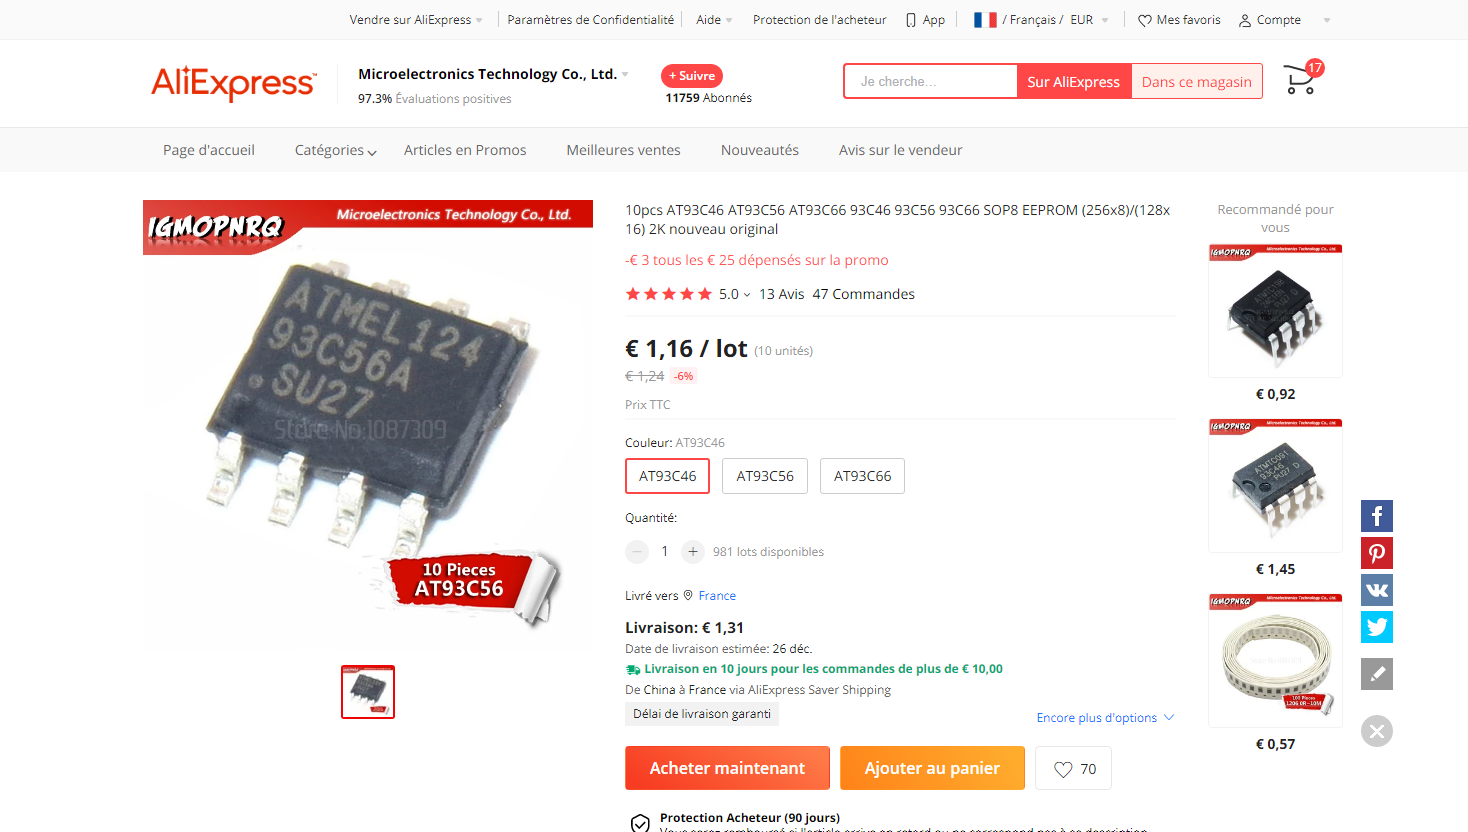Select the AT93C46 variant option
The image size is (1468, 832).
click(668, 476)
